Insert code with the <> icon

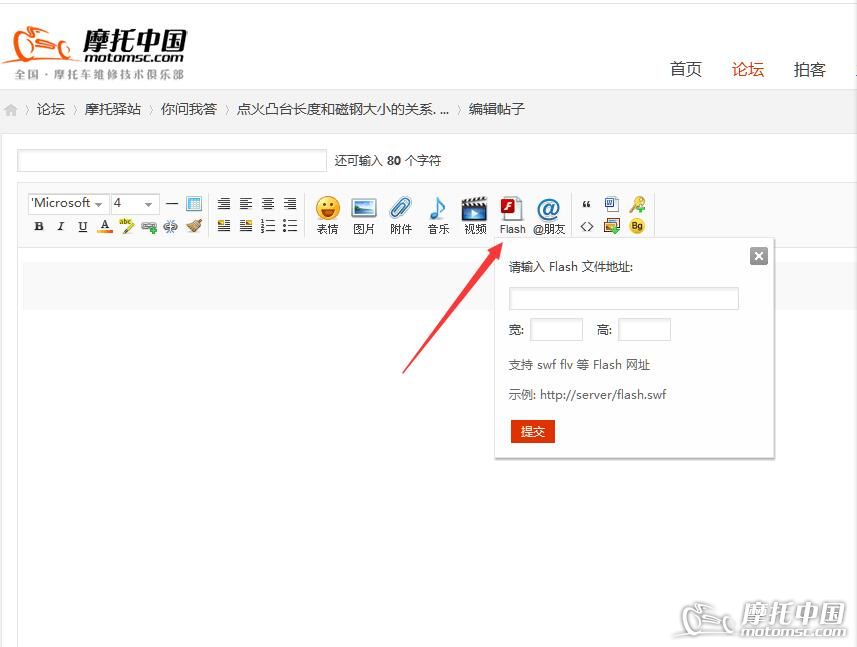click(587, 226)
